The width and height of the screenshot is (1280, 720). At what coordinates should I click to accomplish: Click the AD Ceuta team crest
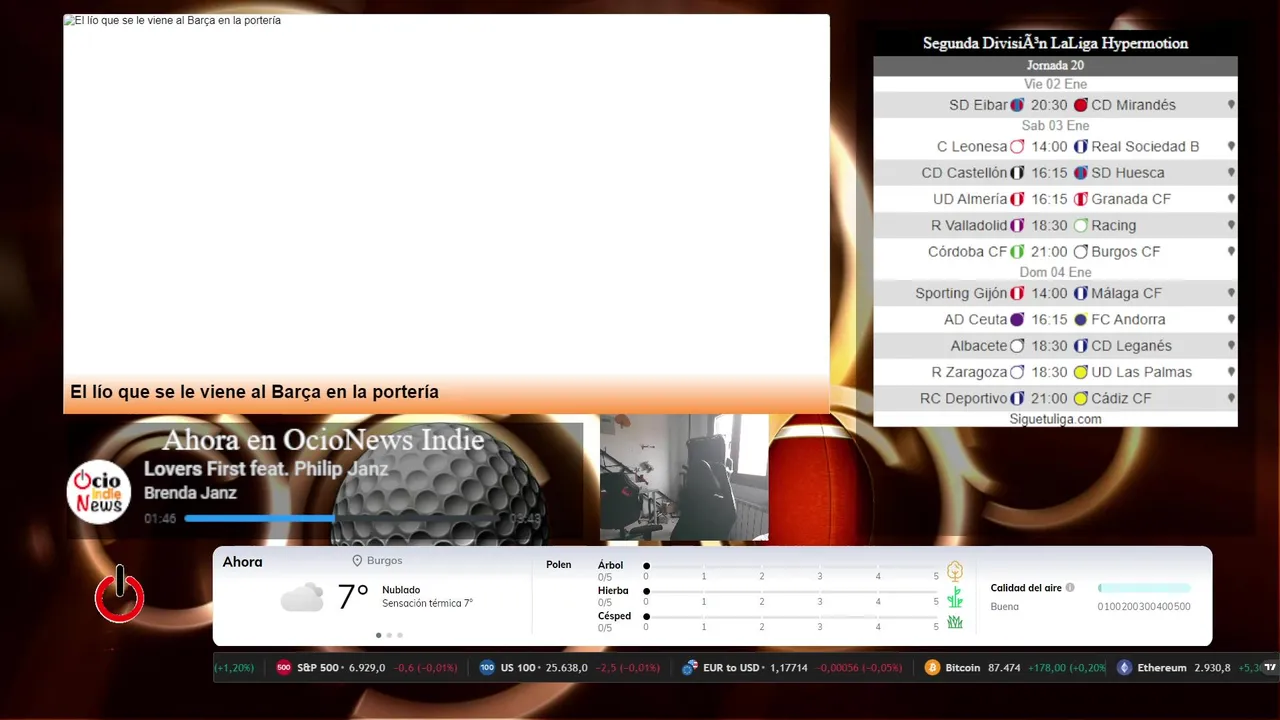tap(1017, 320)
